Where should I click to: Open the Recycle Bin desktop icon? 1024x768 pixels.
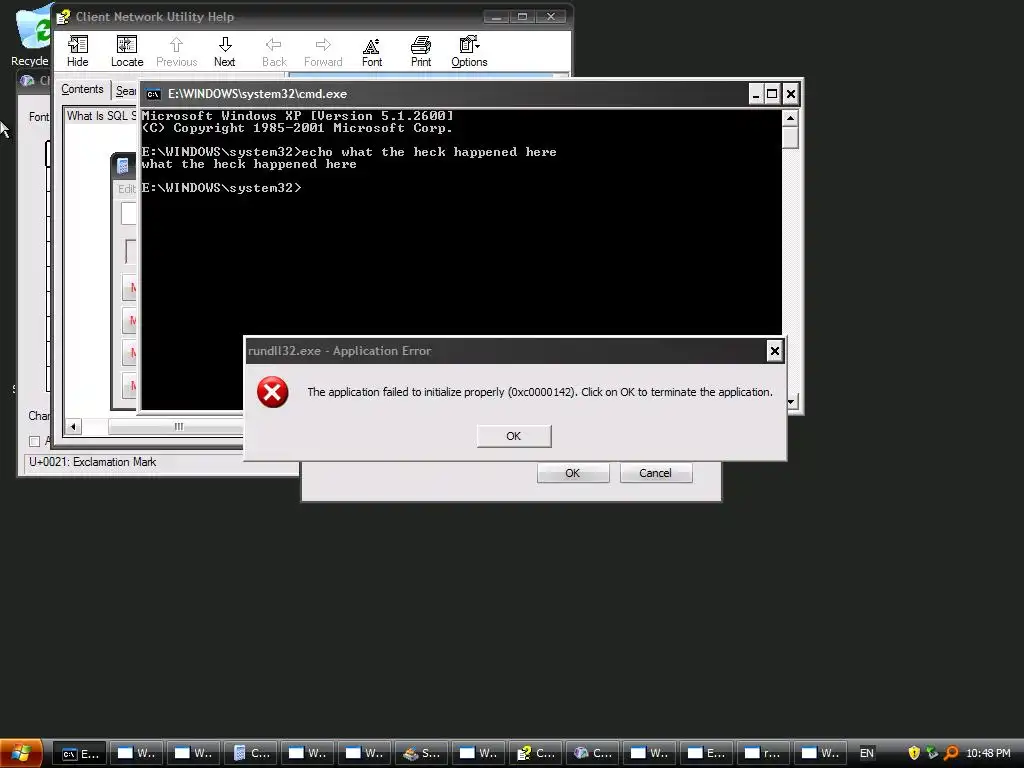[x=31, y=34]
